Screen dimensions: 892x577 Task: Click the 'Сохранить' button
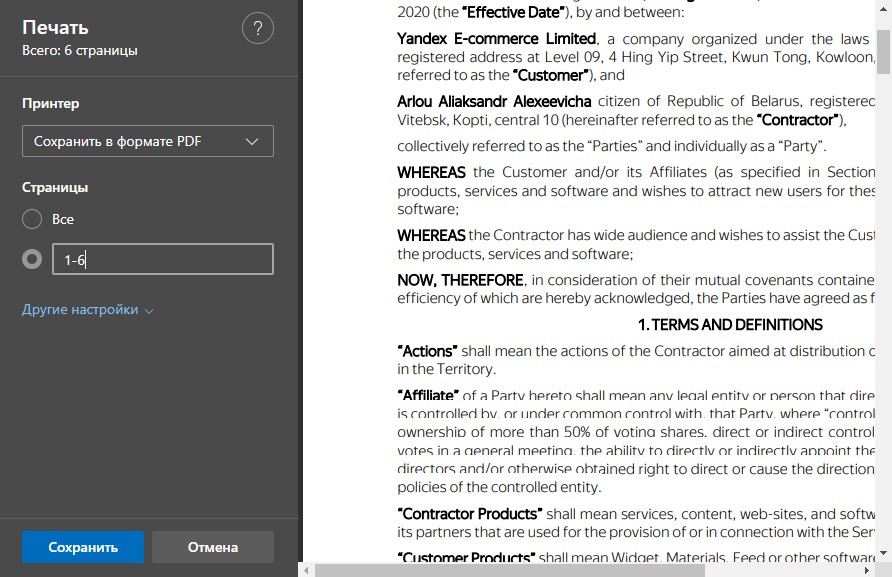(x=83, y=547)
